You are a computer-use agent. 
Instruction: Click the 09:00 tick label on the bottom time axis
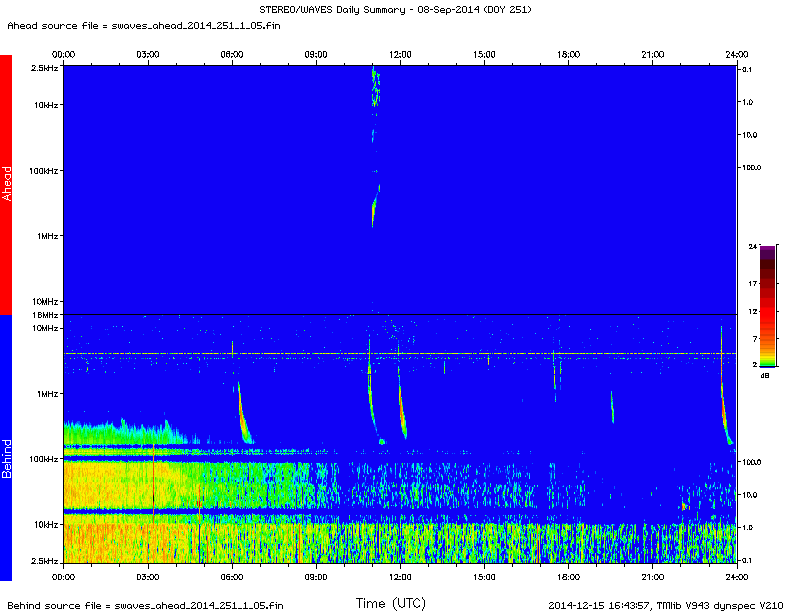pyautogui.click(x=316, y=577)
